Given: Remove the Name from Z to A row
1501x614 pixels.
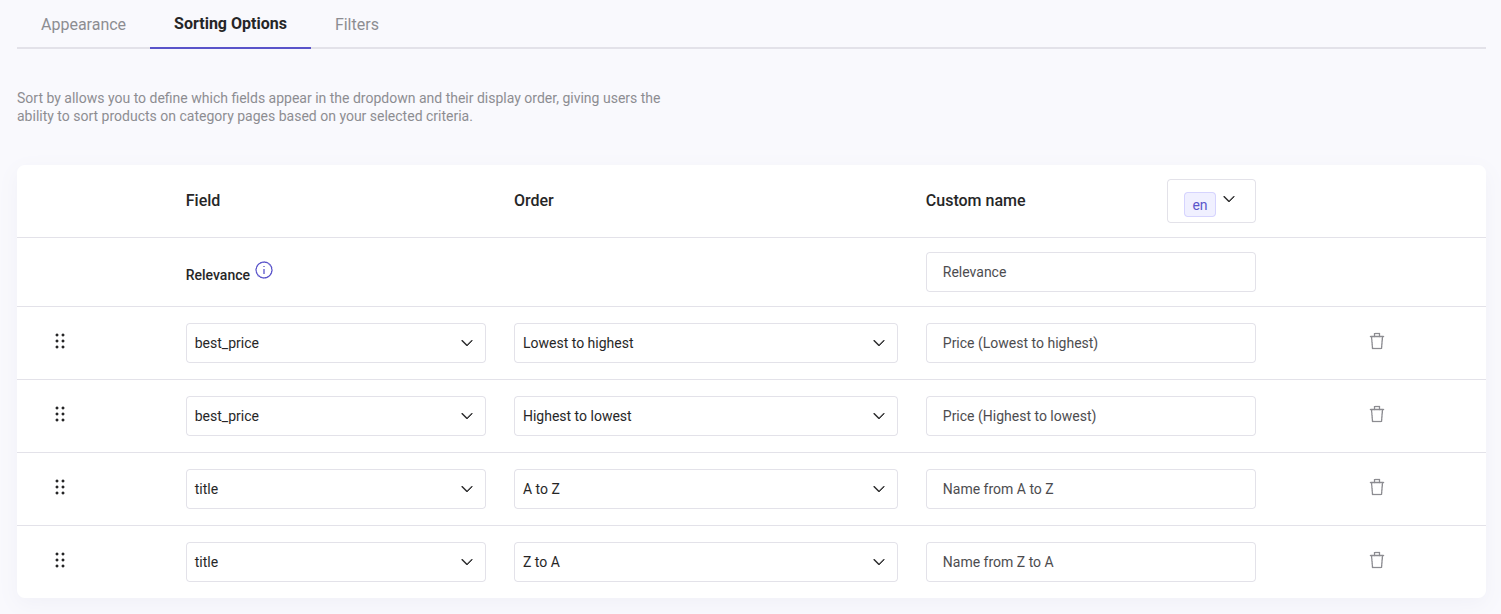Looking at the screenshot, I should coord(1376,561).
